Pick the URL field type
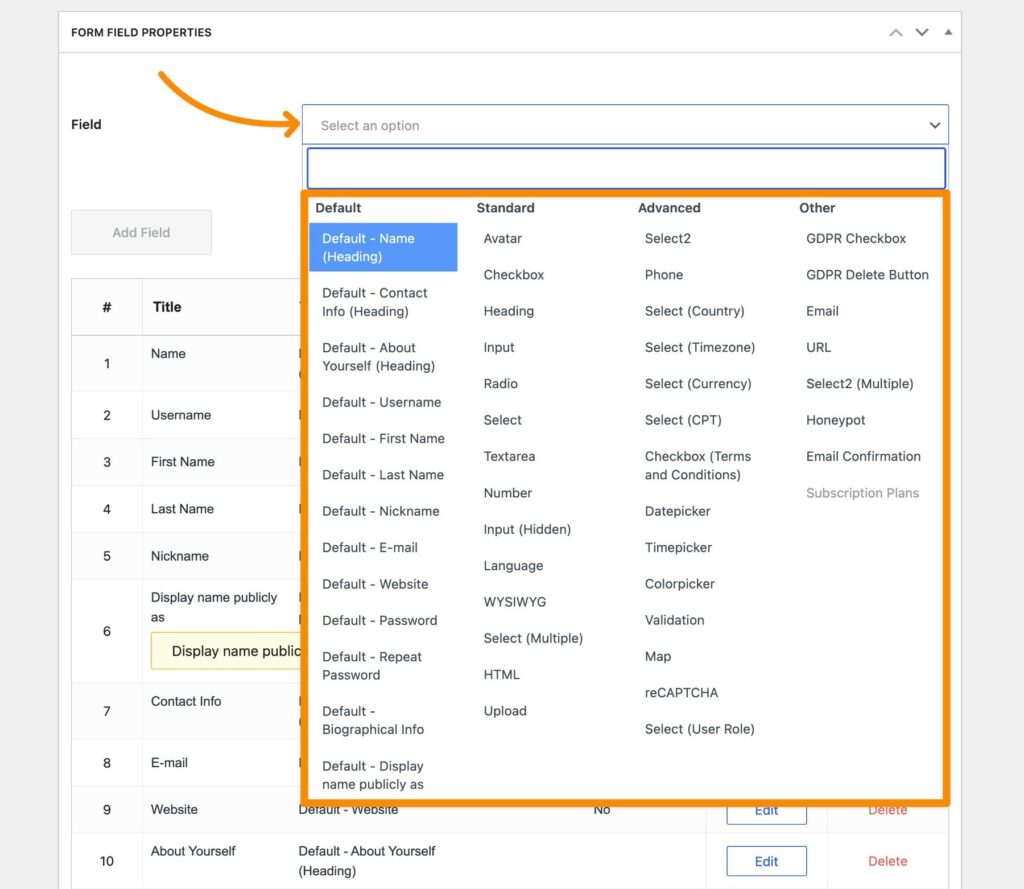Viewport: 1024px width, 889px height. [818, 348]
